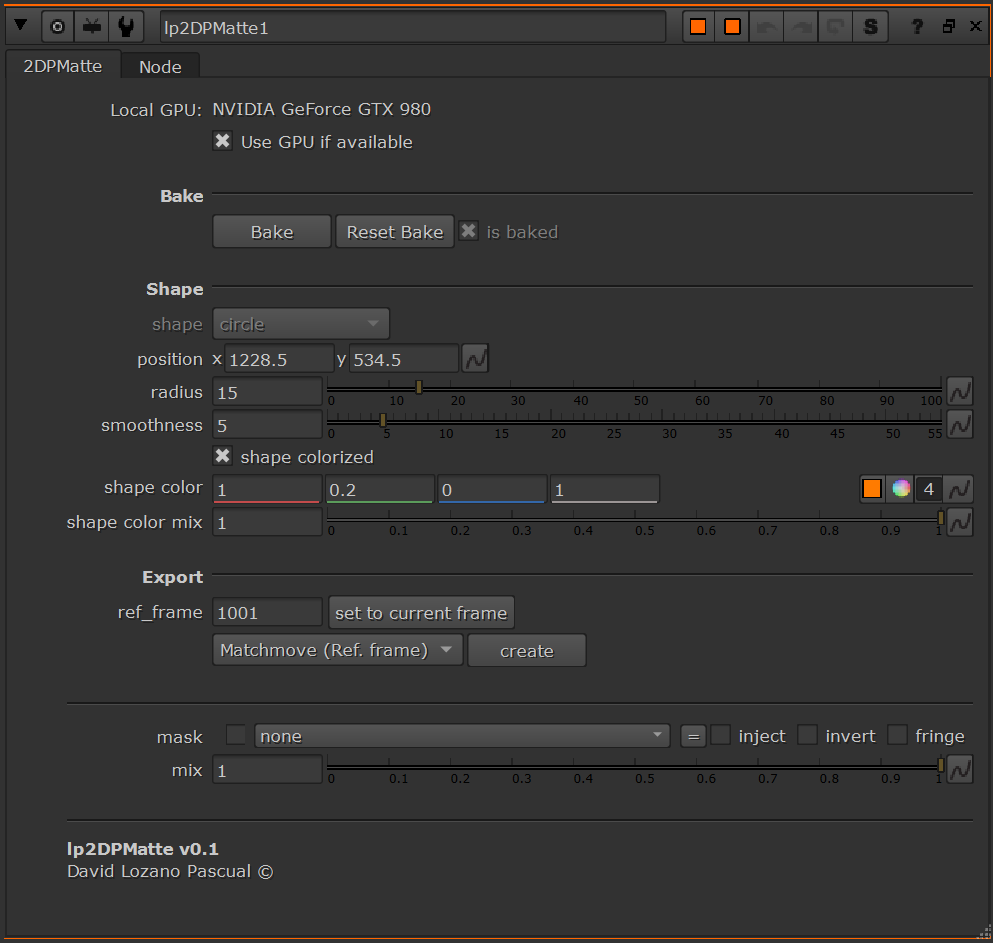Click the orange shape color swatch
993x943 pixels.
pyautogui.click(x=872, y=489)
